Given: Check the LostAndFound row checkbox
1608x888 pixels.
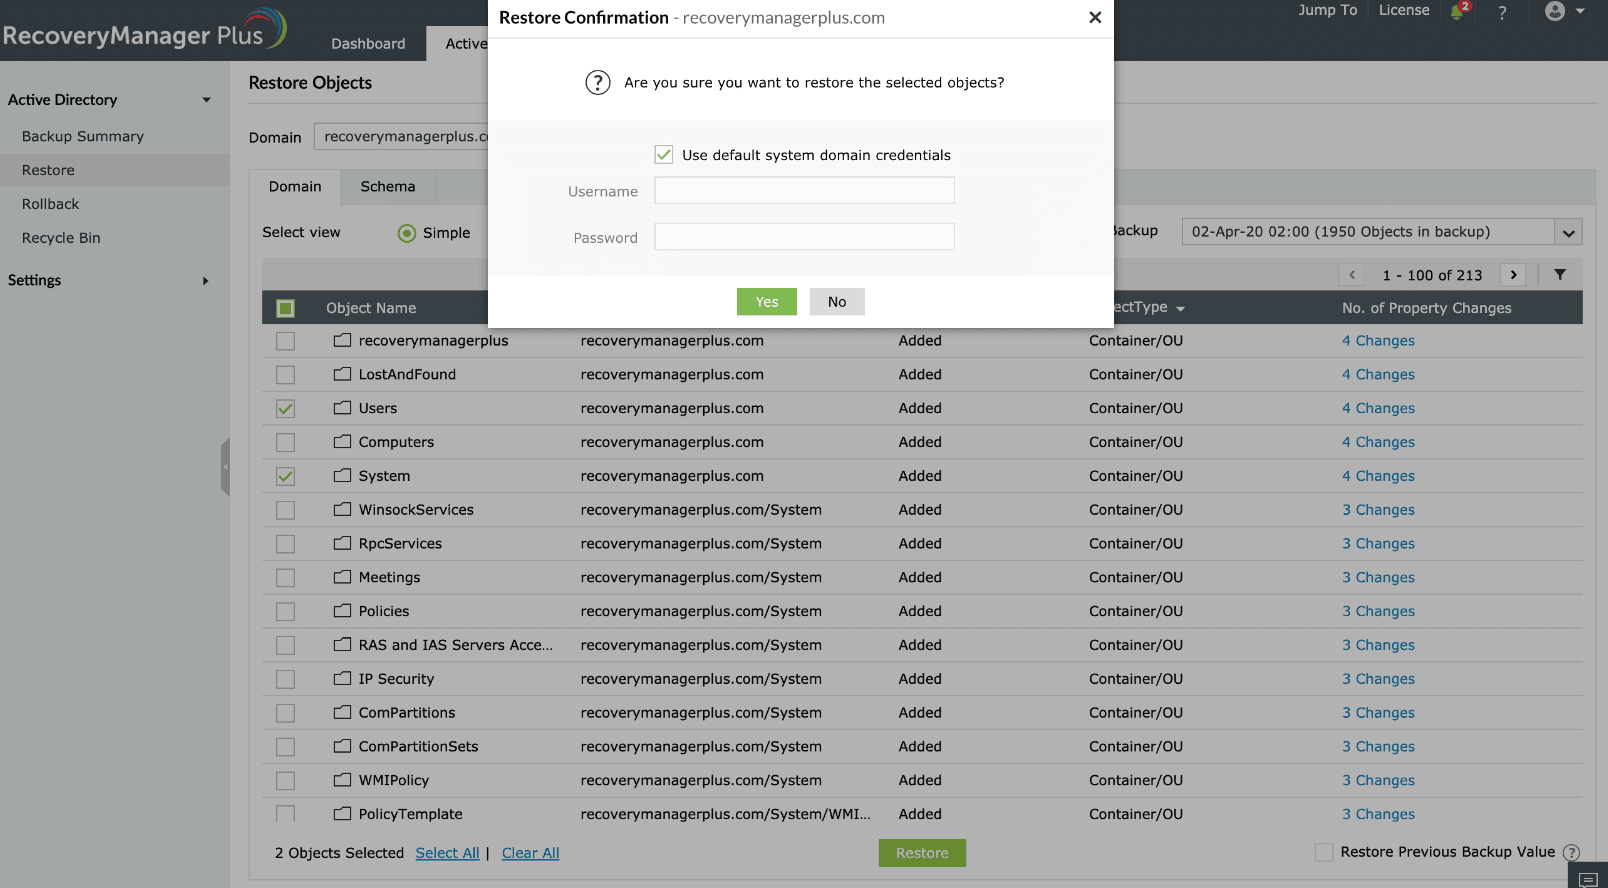Looking at the screenshot, I should click(x=285, y=375).
